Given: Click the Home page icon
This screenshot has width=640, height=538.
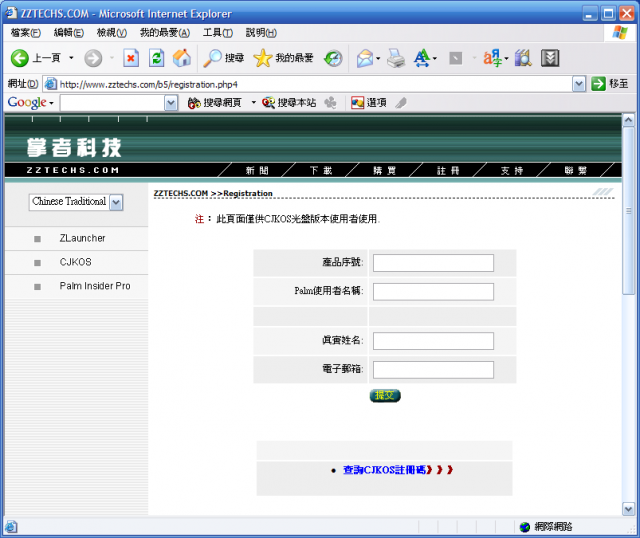Looking at the screenshot, I should tap(182, 58).
